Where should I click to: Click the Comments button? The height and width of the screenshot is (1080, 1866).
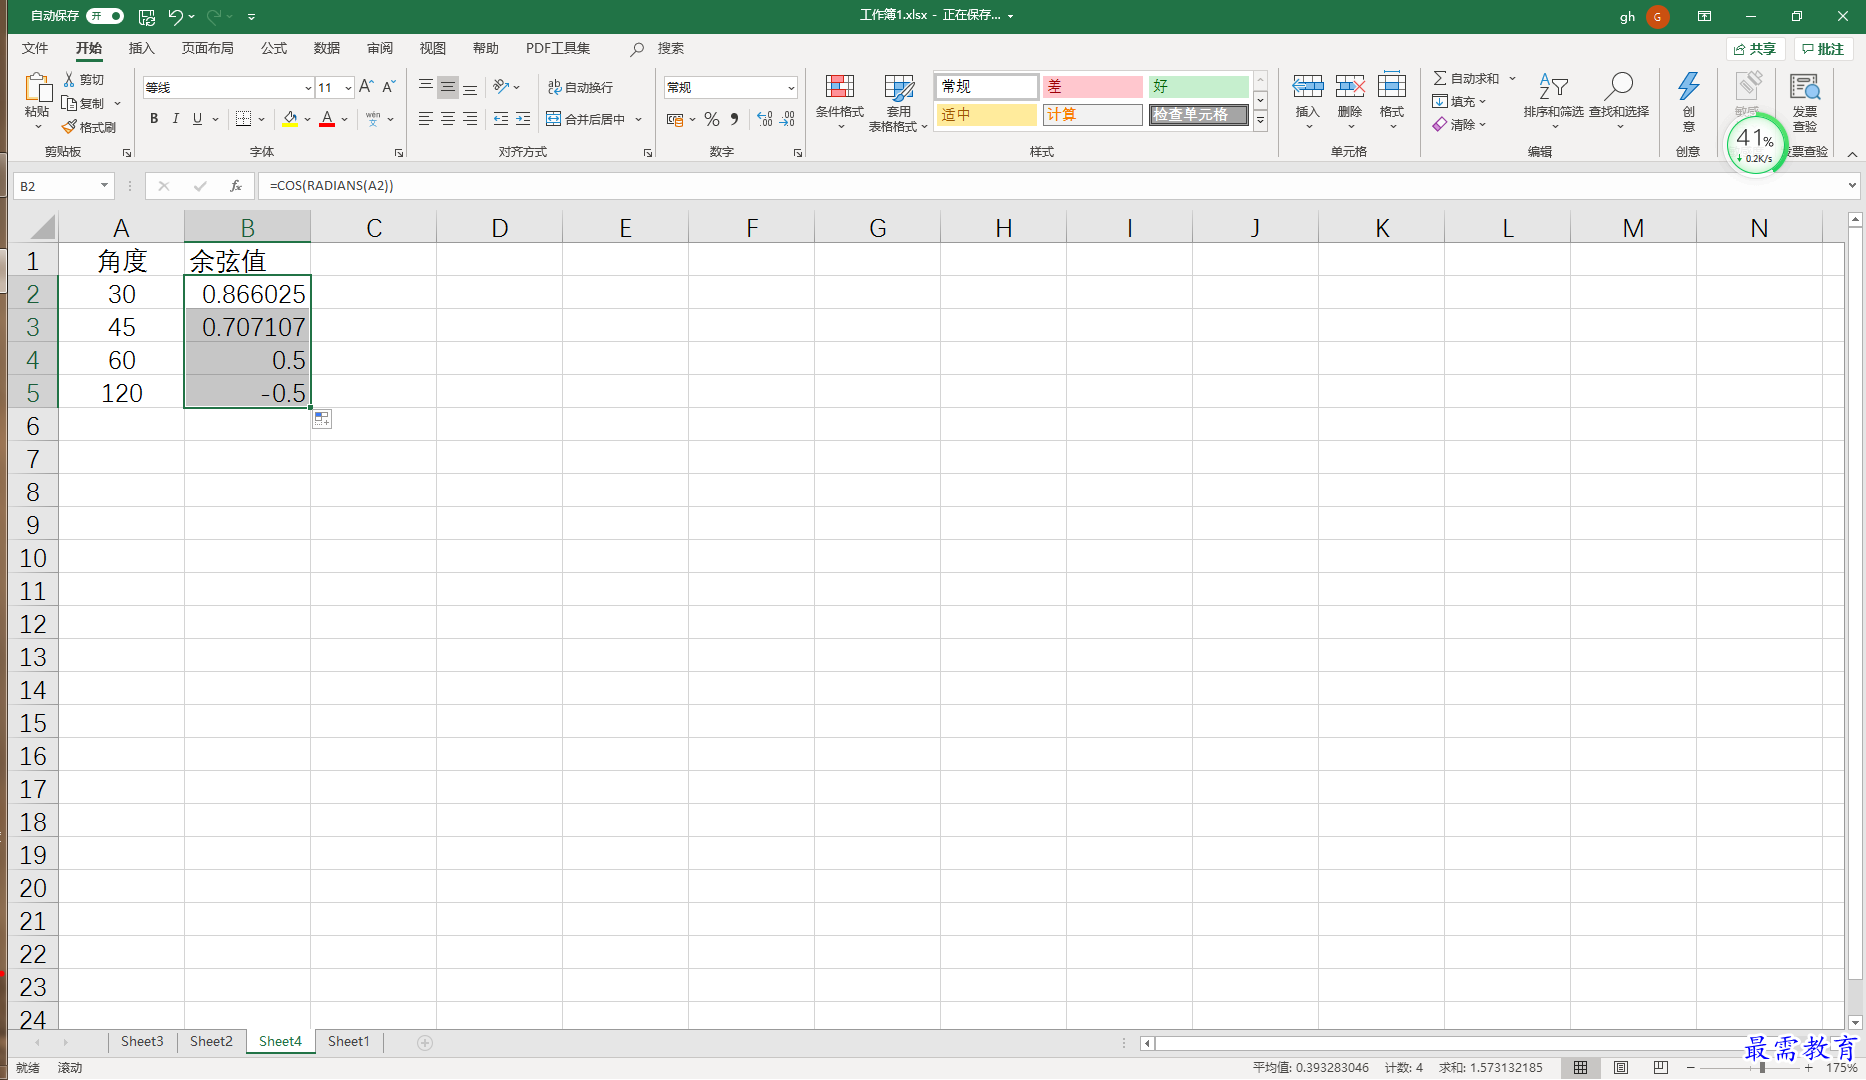[x=1823, y=49]
